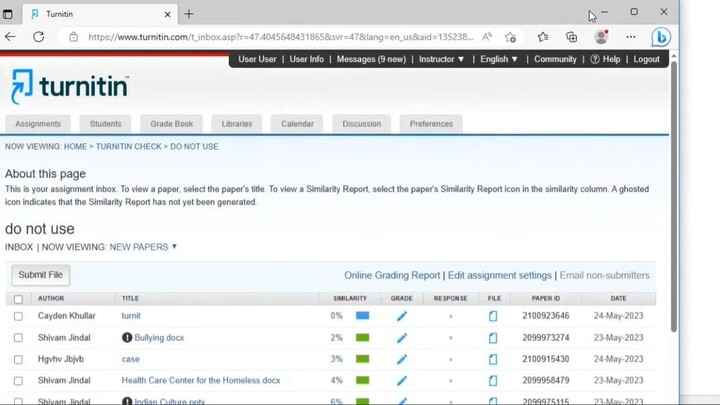Open the browser tab actions icon

(8, 14)
